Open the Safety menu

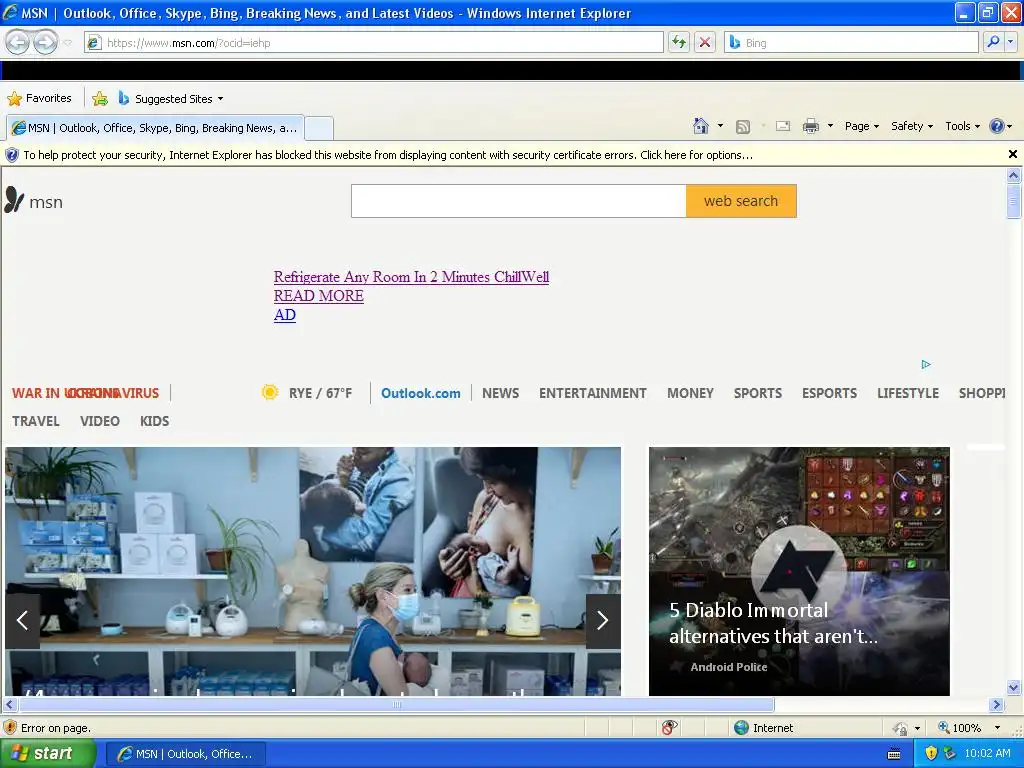912,126
